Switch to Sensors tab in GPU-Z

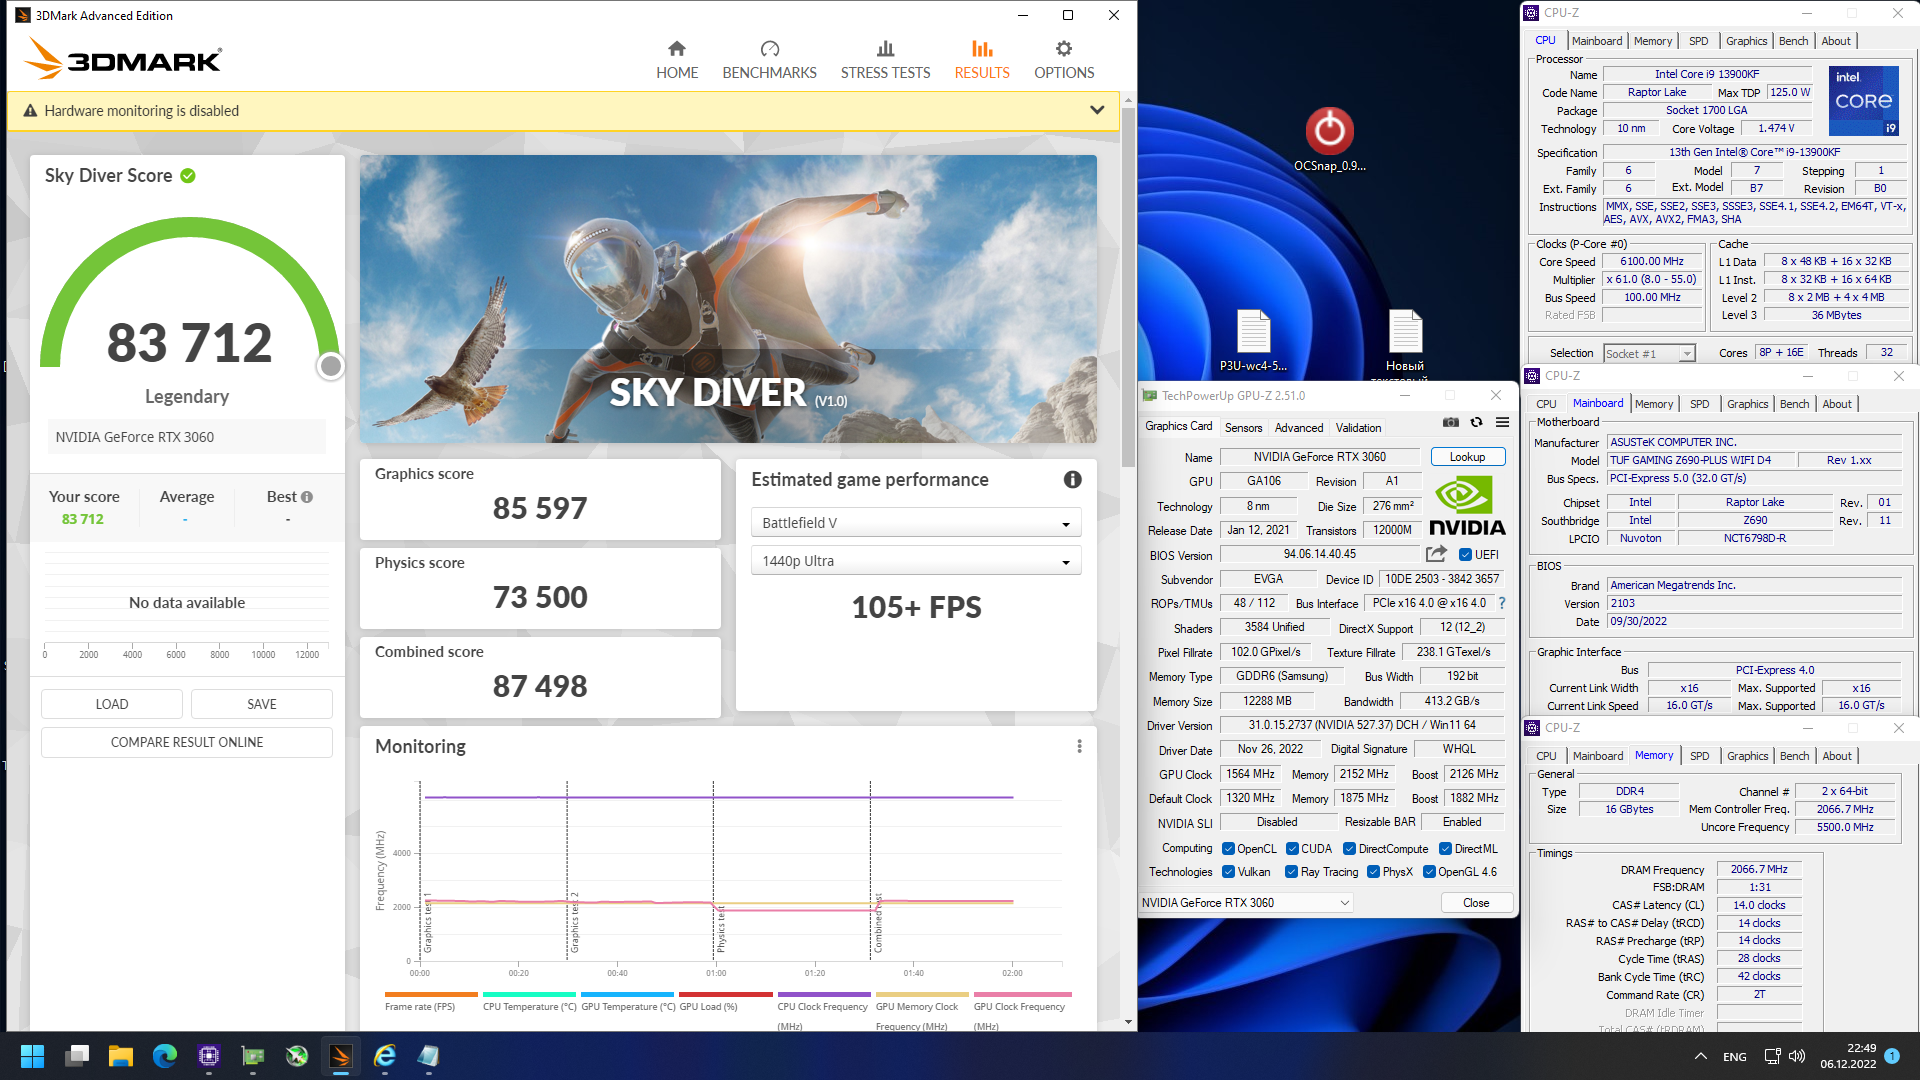[1243, 428]
